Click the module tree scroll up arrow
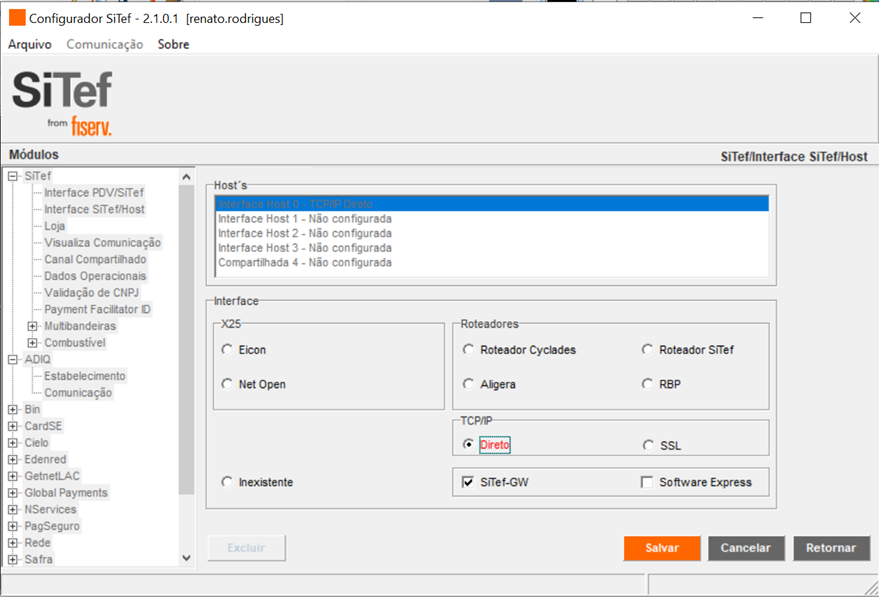879x597 pixels. tap(187, 177)
